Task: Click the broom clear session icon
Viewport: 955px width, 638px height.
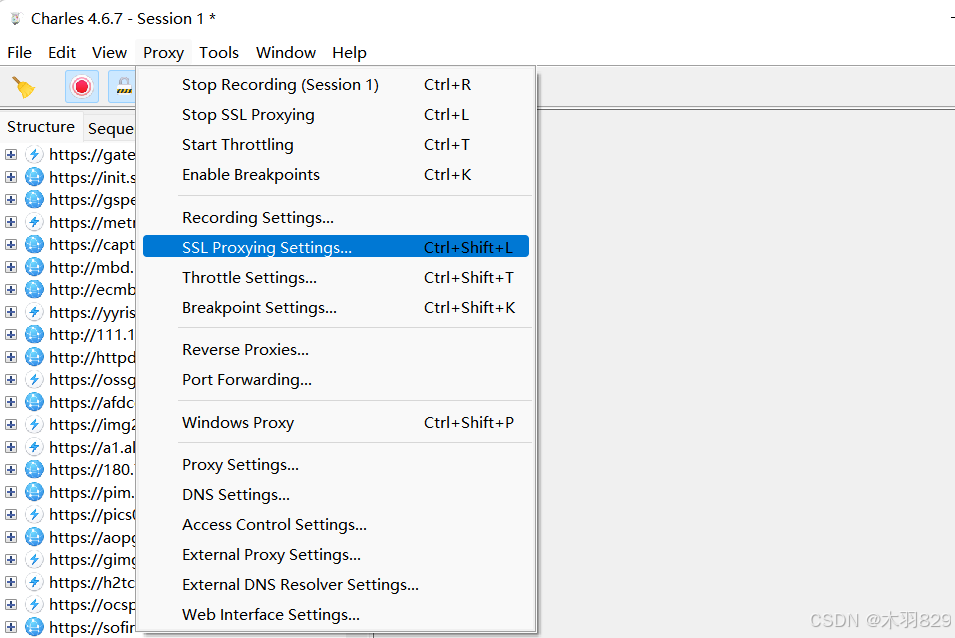Action: 24,87
